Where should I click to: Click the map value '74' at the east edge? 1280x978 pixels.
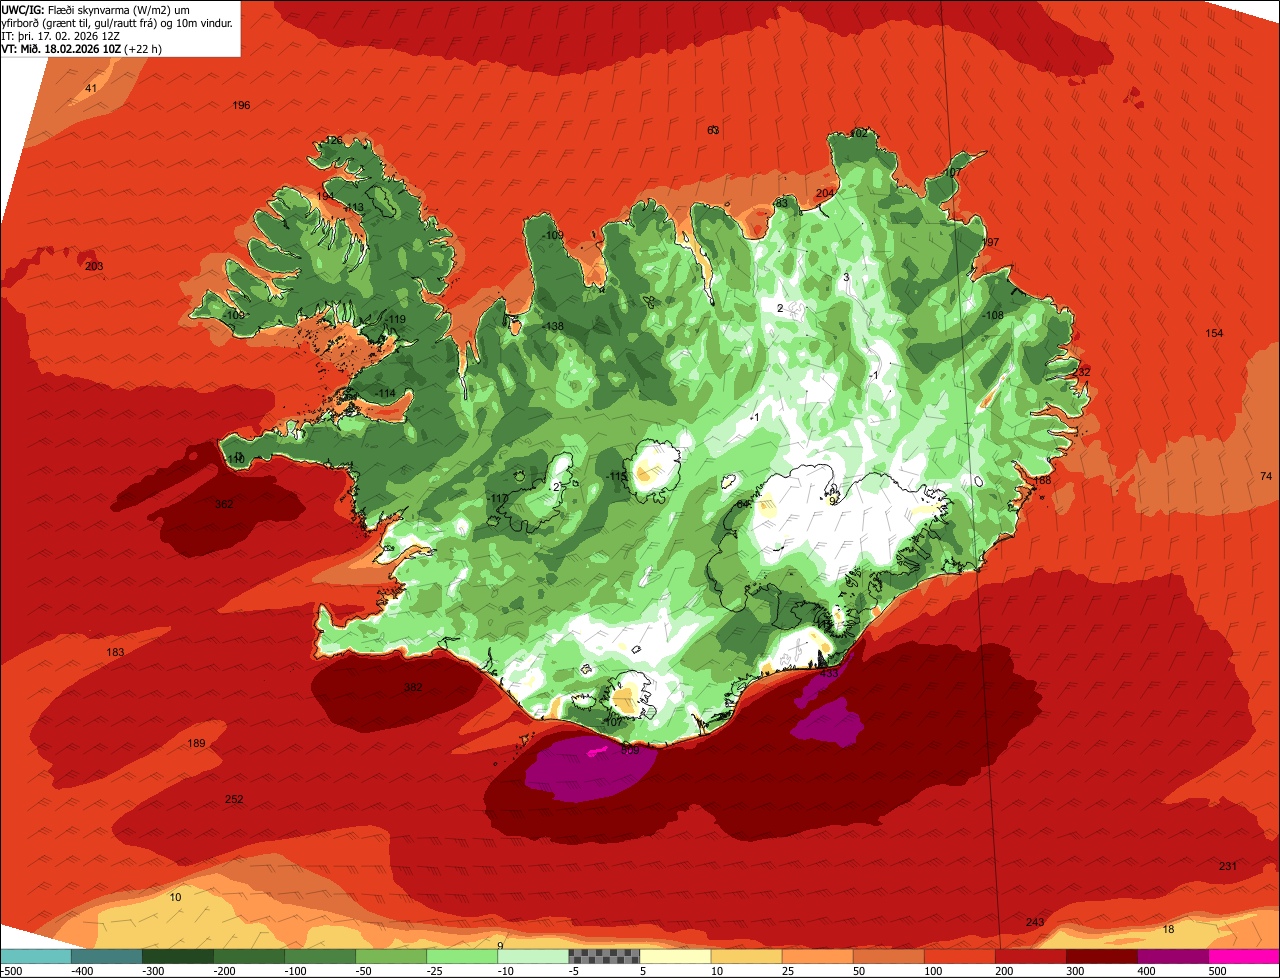click(1266, 477)
